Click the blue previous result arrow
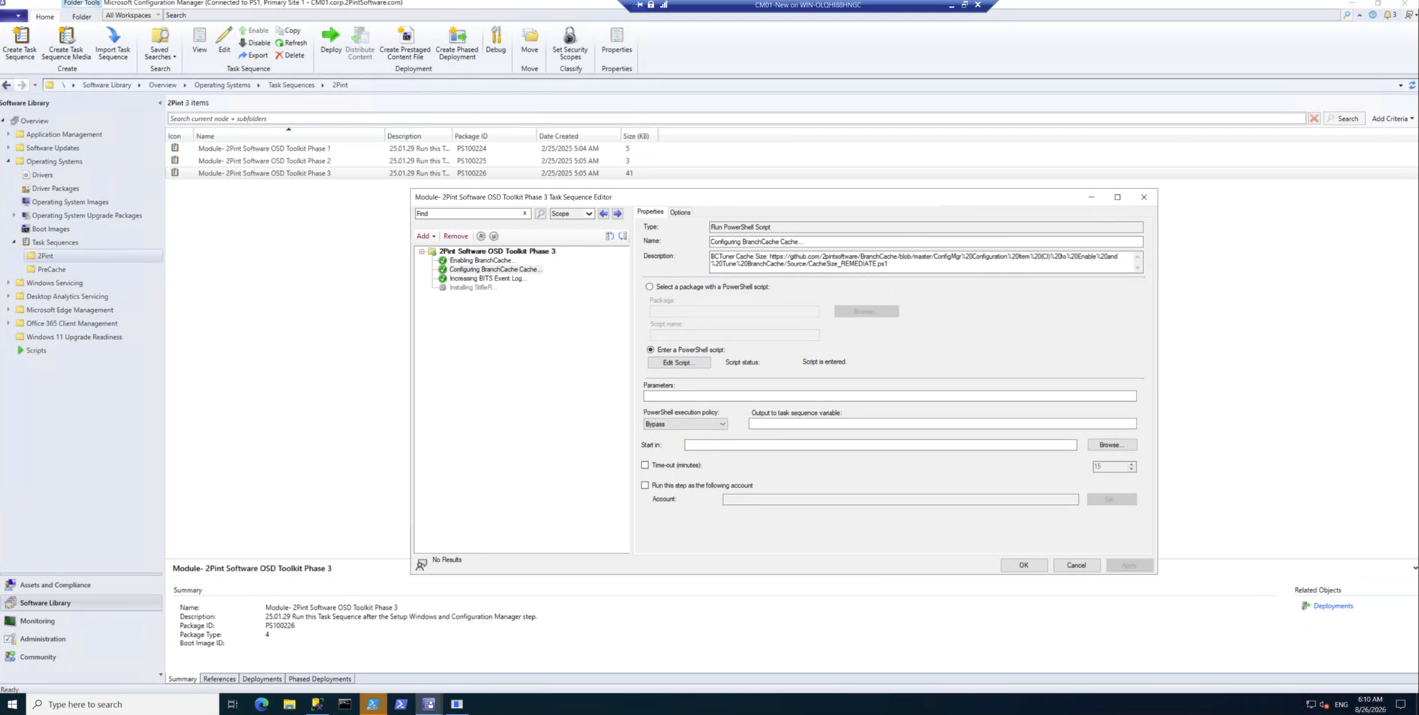 tap(604, 214)
